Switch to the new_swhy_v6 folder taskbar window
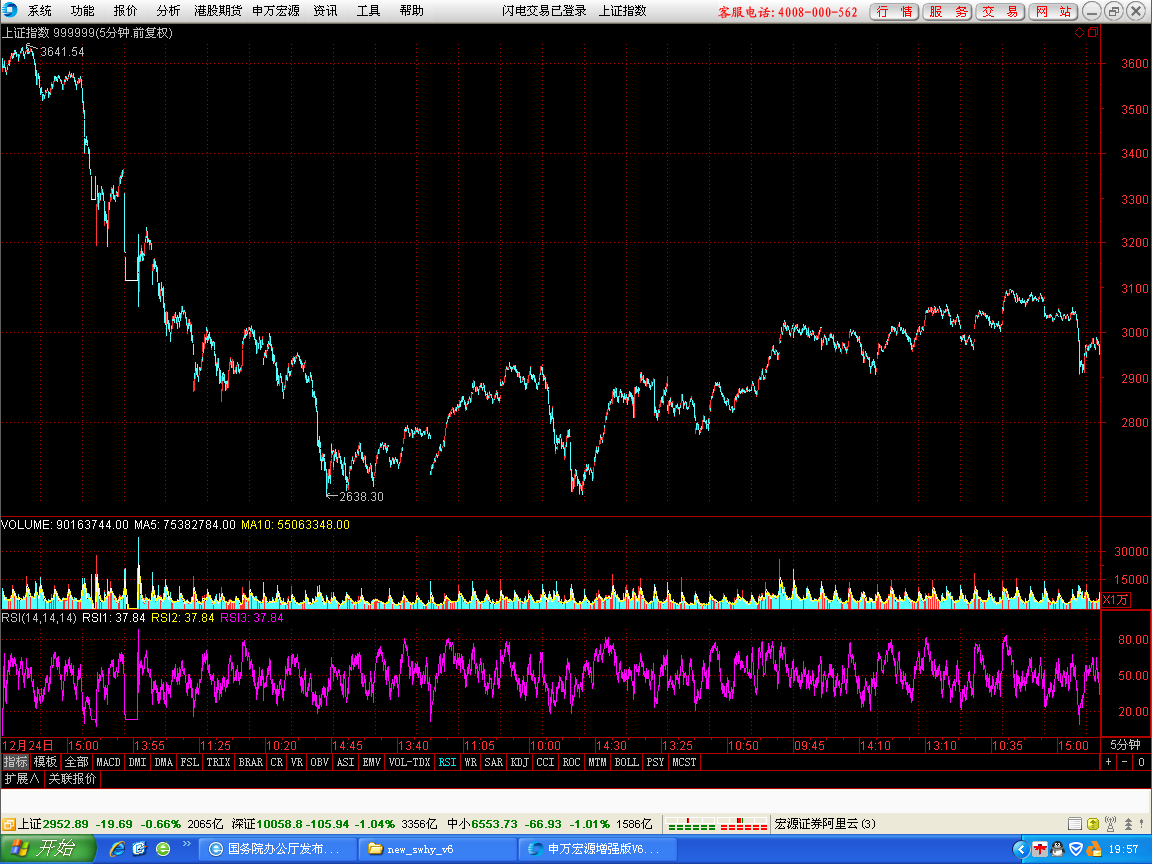 [437, 849]
